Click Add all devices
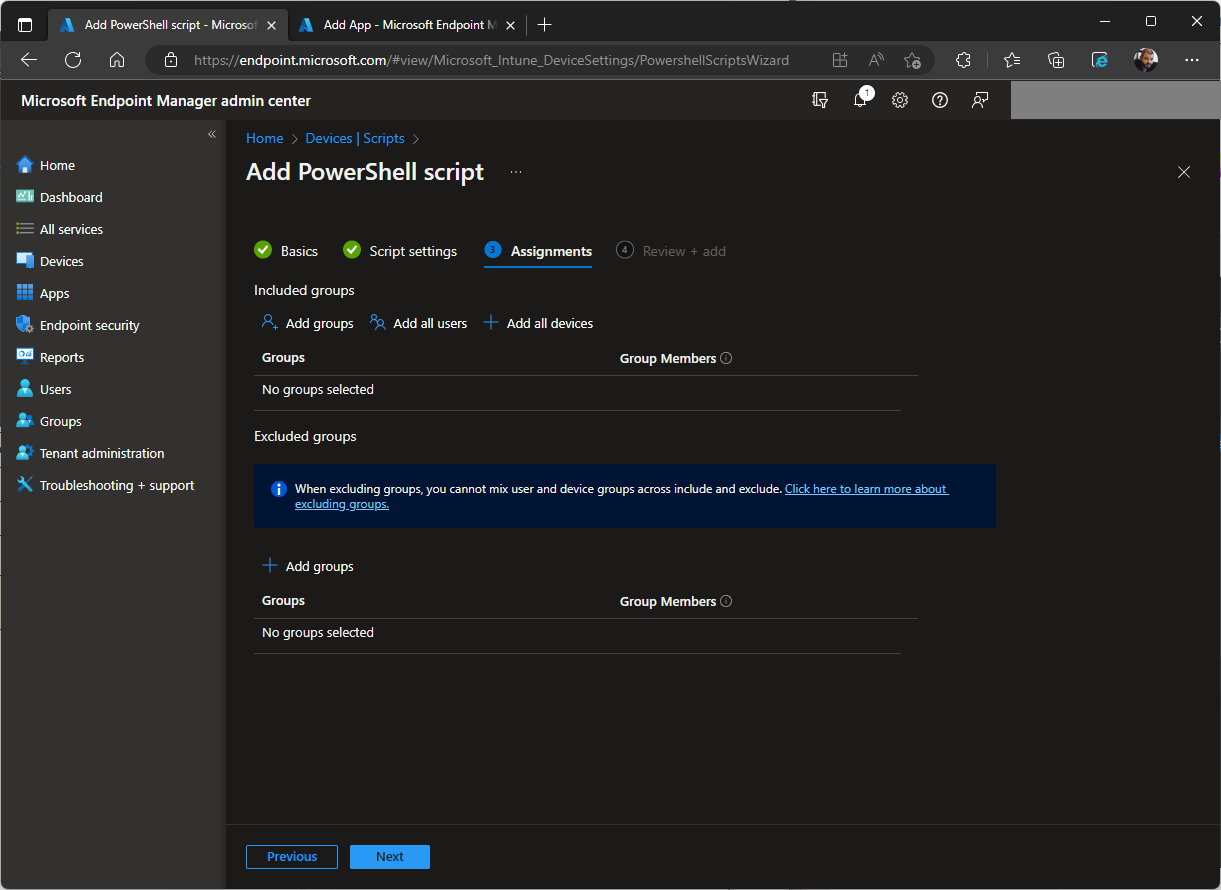The image size is (1221, 890). 538,323
